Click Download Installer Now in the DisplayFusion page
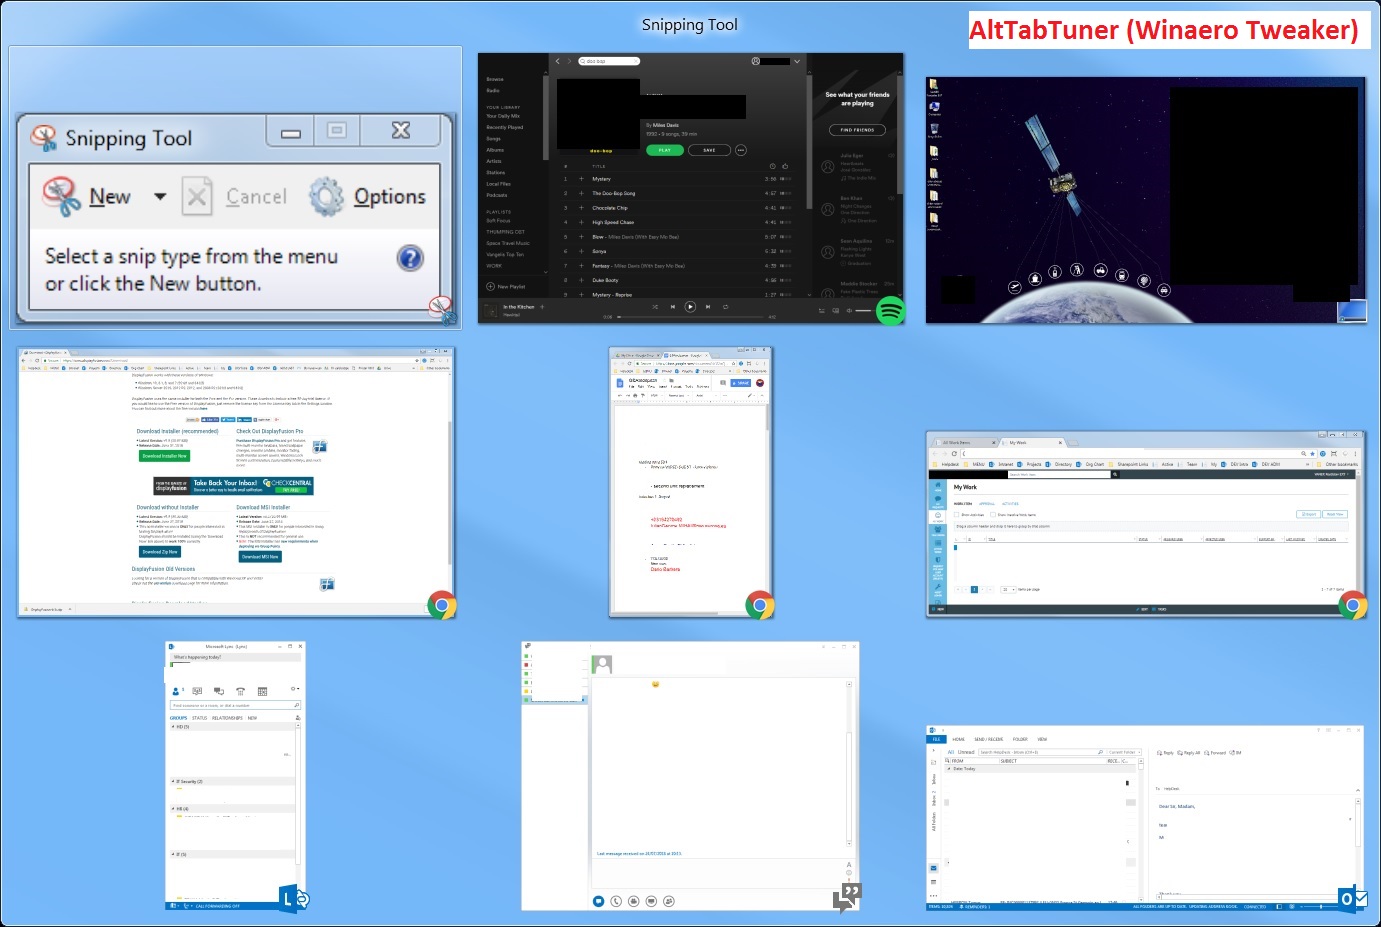The height and width of the screenshot is (927, 1381). tap(164, 456)
